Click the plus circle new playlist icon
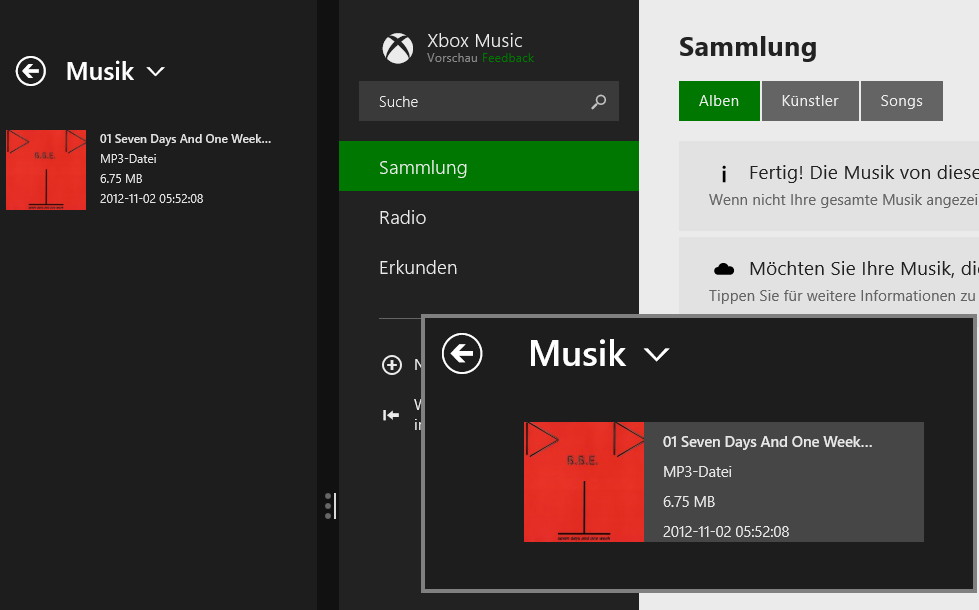Screen dimensions: 979x610 391,365
